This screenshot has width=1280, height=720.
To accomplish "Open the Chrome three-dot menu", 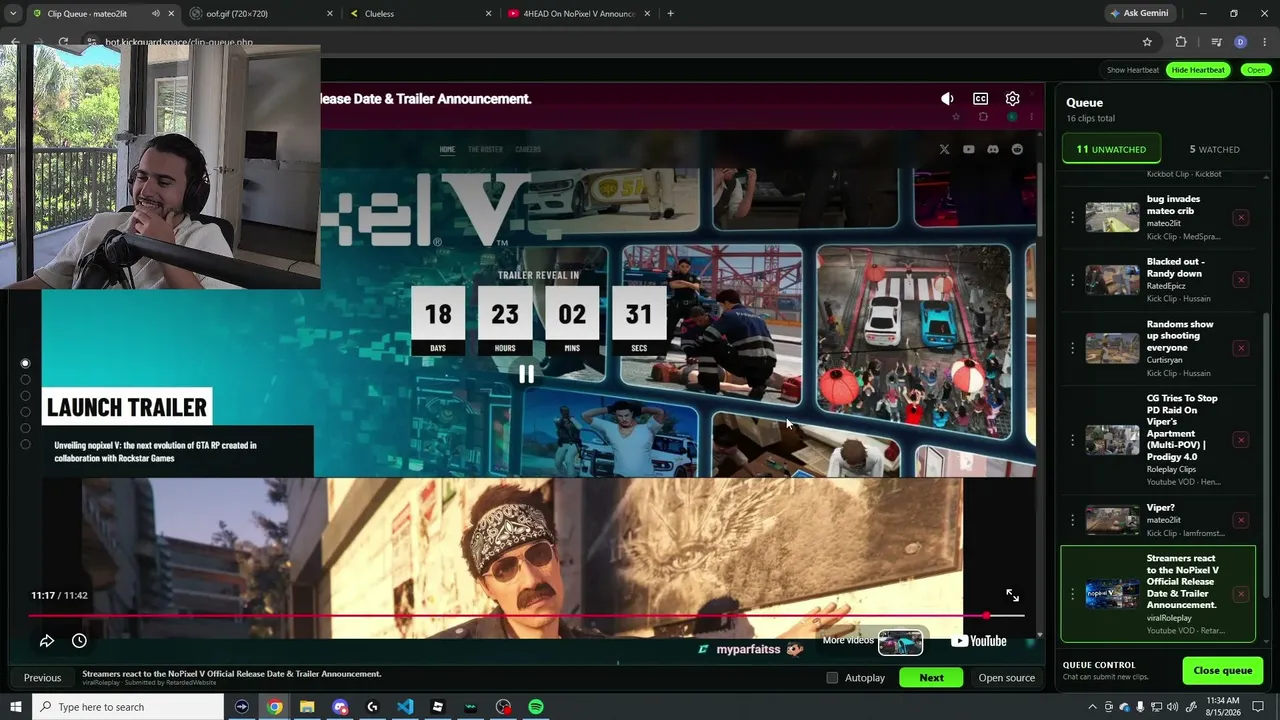I will (x=1264, y=42).
